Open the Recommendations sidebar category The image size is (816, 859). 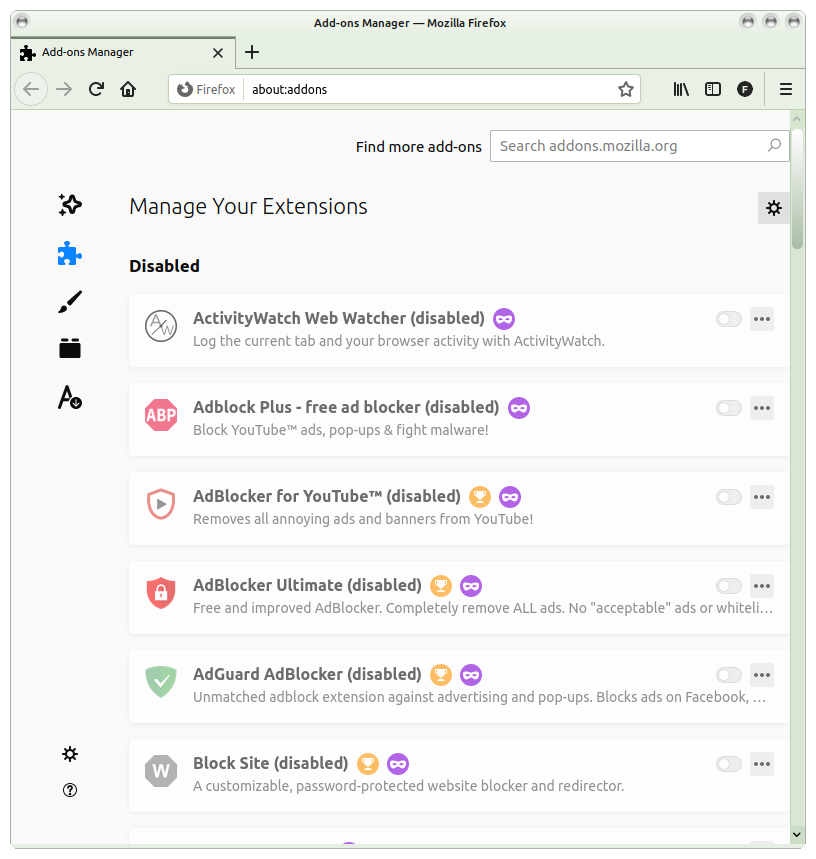tap(70, 205)
